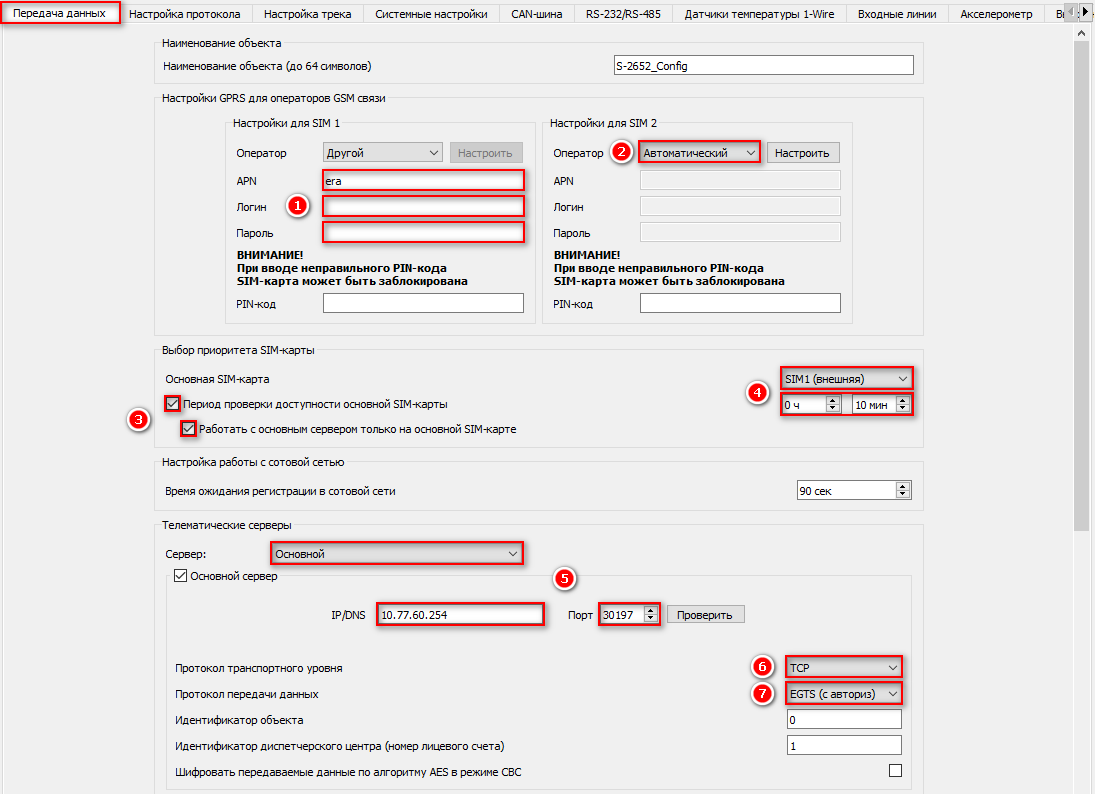The image size is (1095, 794).
Task: Expand the EGTS data protocol dropdown
Action: pyautogui.click(x=844, y=694)
